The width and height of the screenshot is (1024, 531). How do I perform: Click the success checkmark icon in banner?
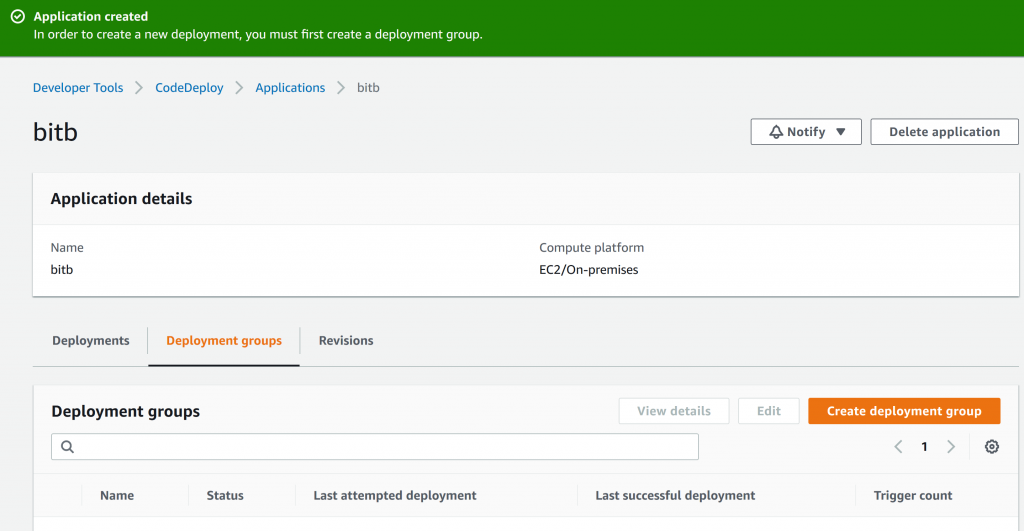(x=18, y=16)
